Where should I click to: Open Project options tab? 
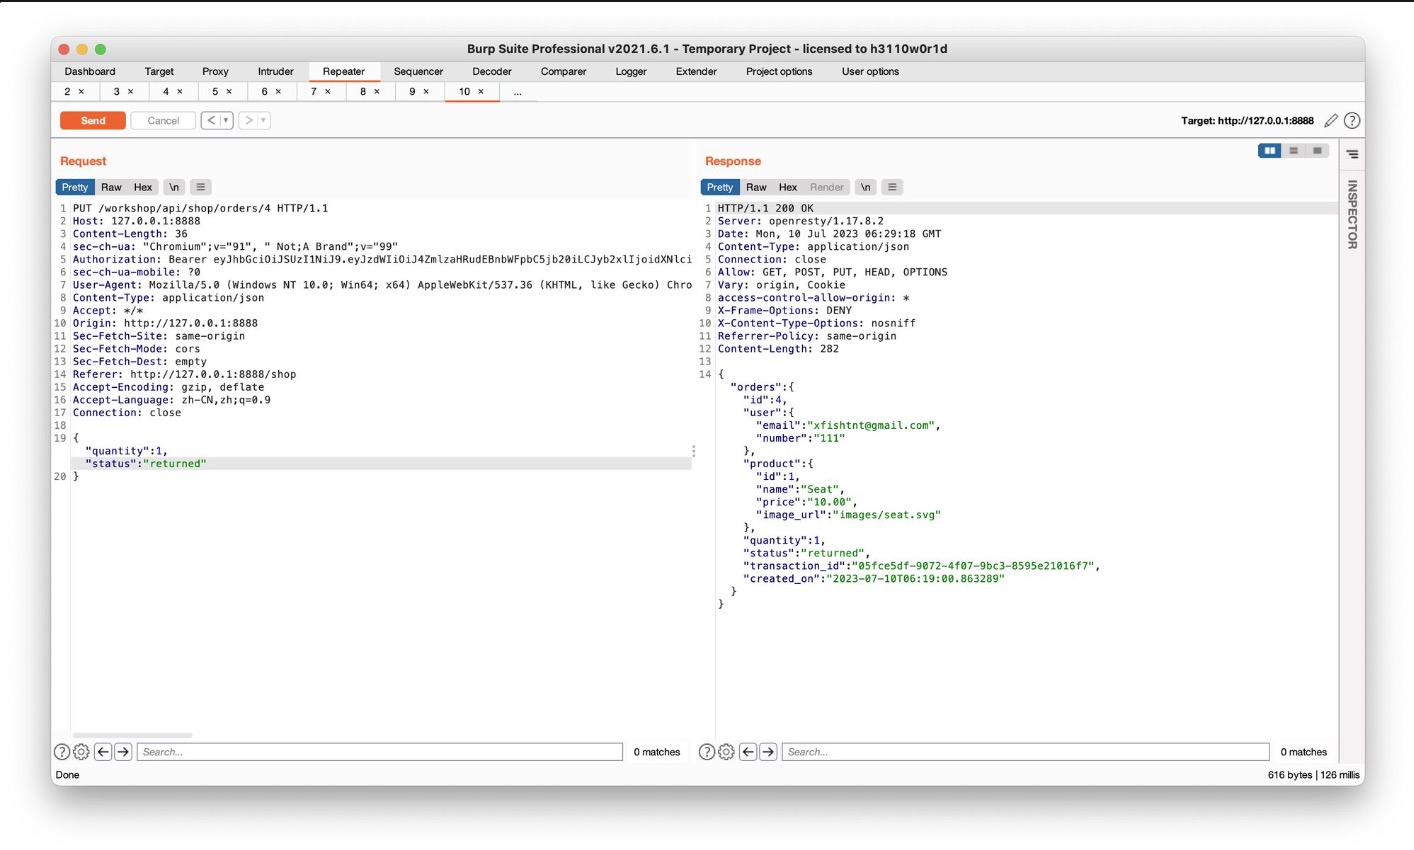click(779, 72)
